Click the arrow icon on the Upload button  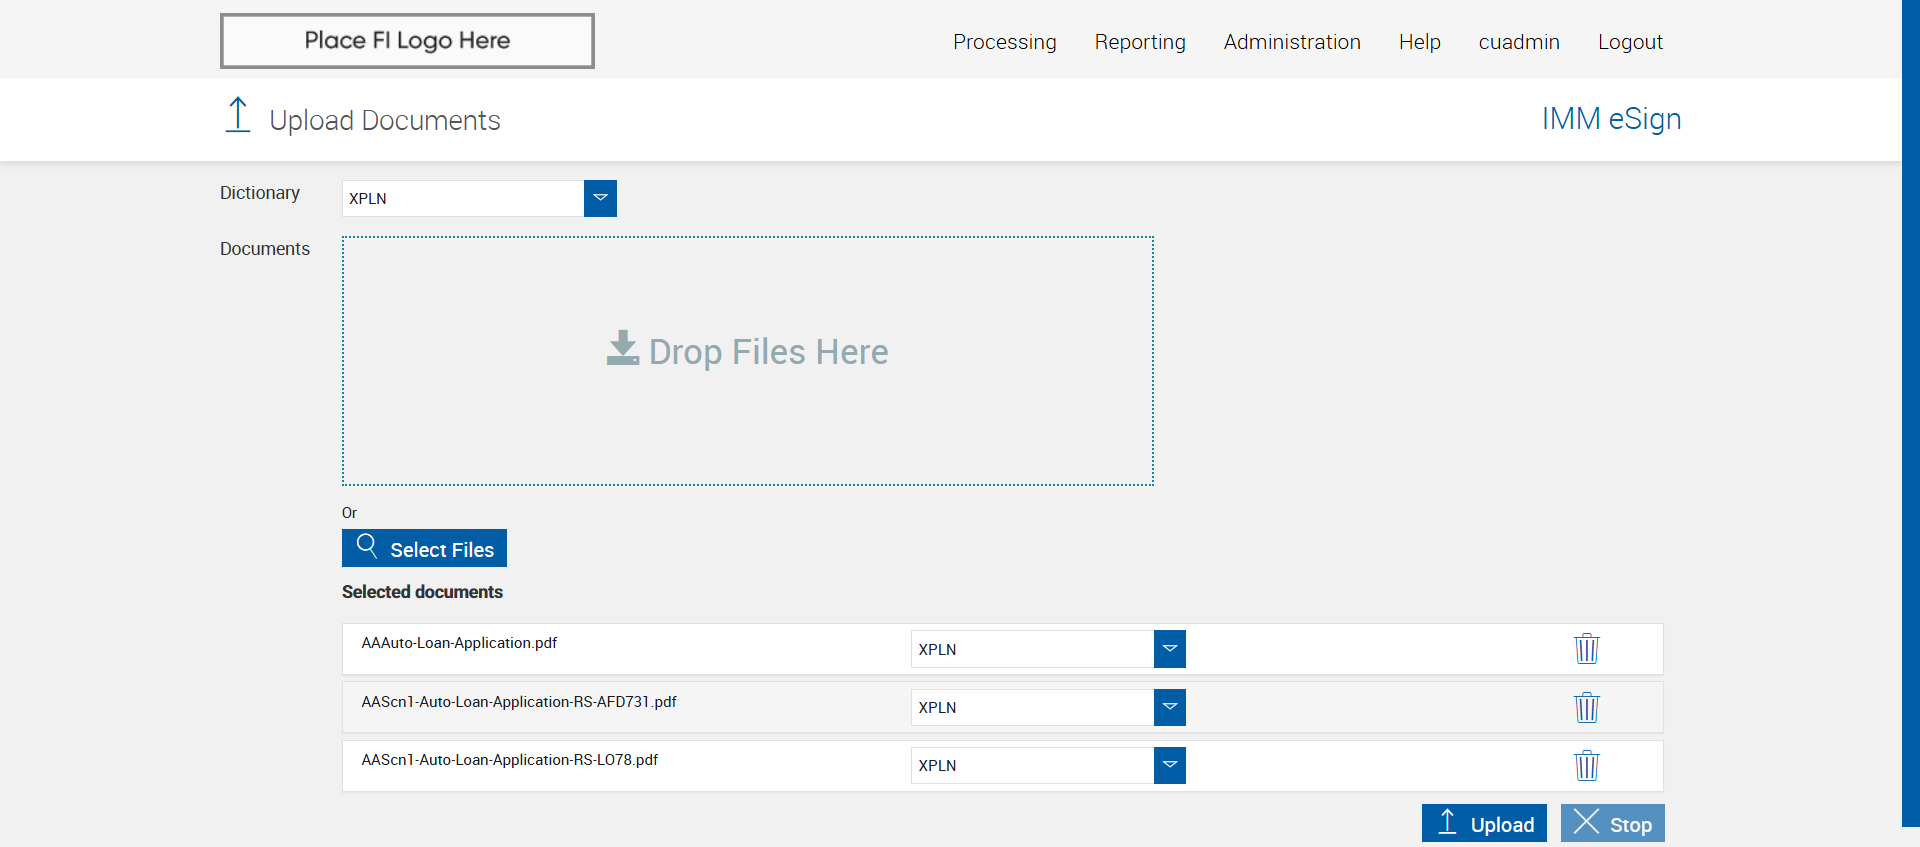coord(1447,822)
